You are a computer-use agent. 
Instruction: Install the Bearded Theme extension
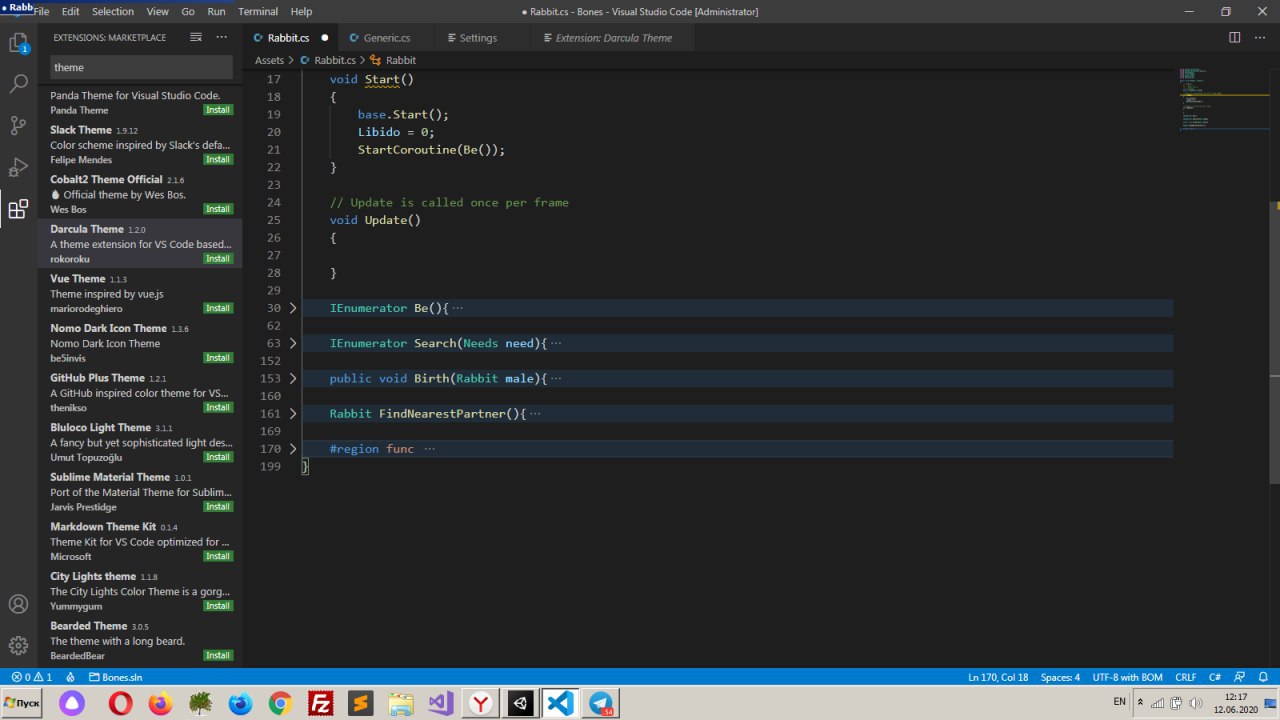pyautogui.click(x=218, y=655)
